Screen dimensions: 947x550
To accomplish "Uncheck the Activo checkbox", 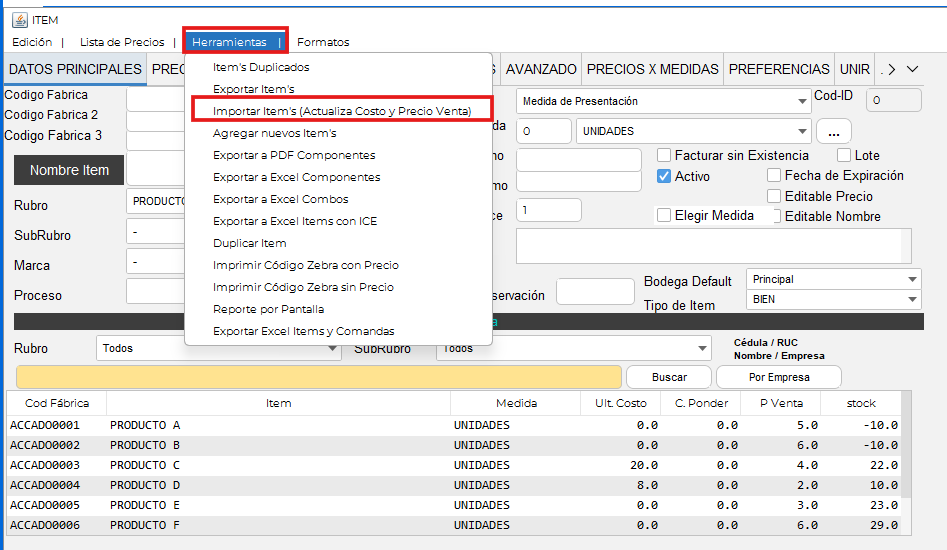I will [664, 176].
